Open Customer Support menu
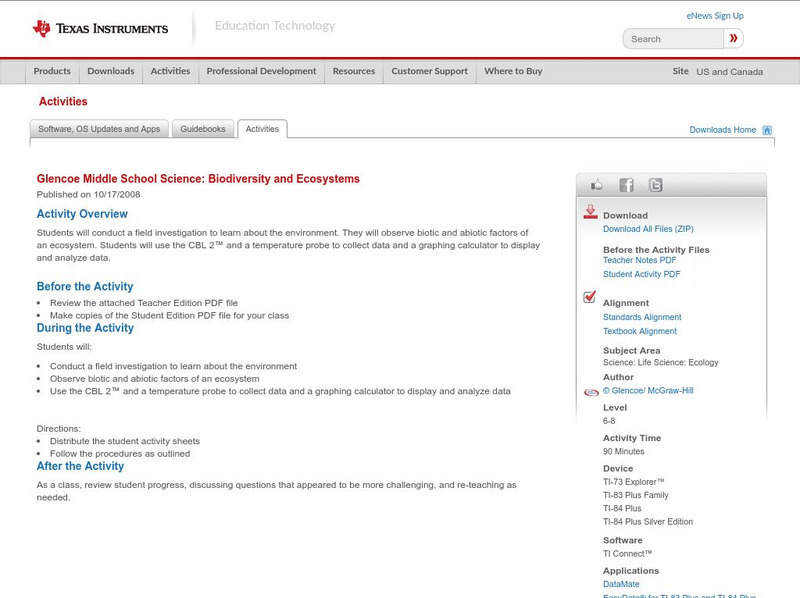800x598 pixels. 430,71
